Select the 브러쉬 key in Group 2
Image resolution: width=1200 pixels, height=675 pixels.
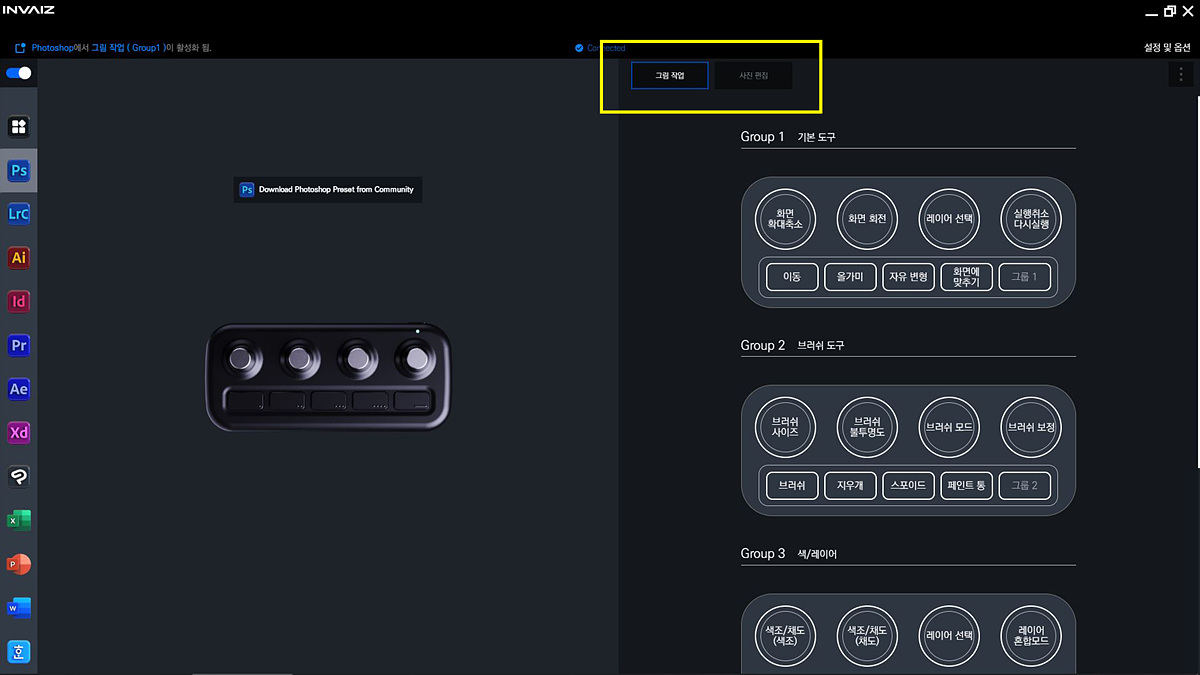point(792,486)
